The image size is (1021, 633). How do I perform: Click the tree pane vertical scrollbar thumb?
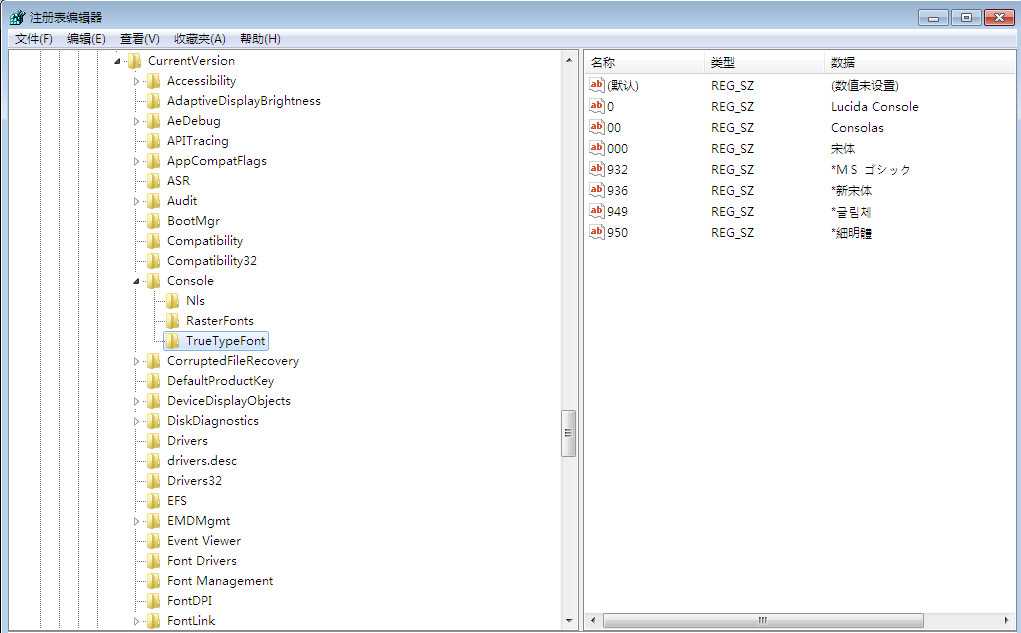point(569,434)
